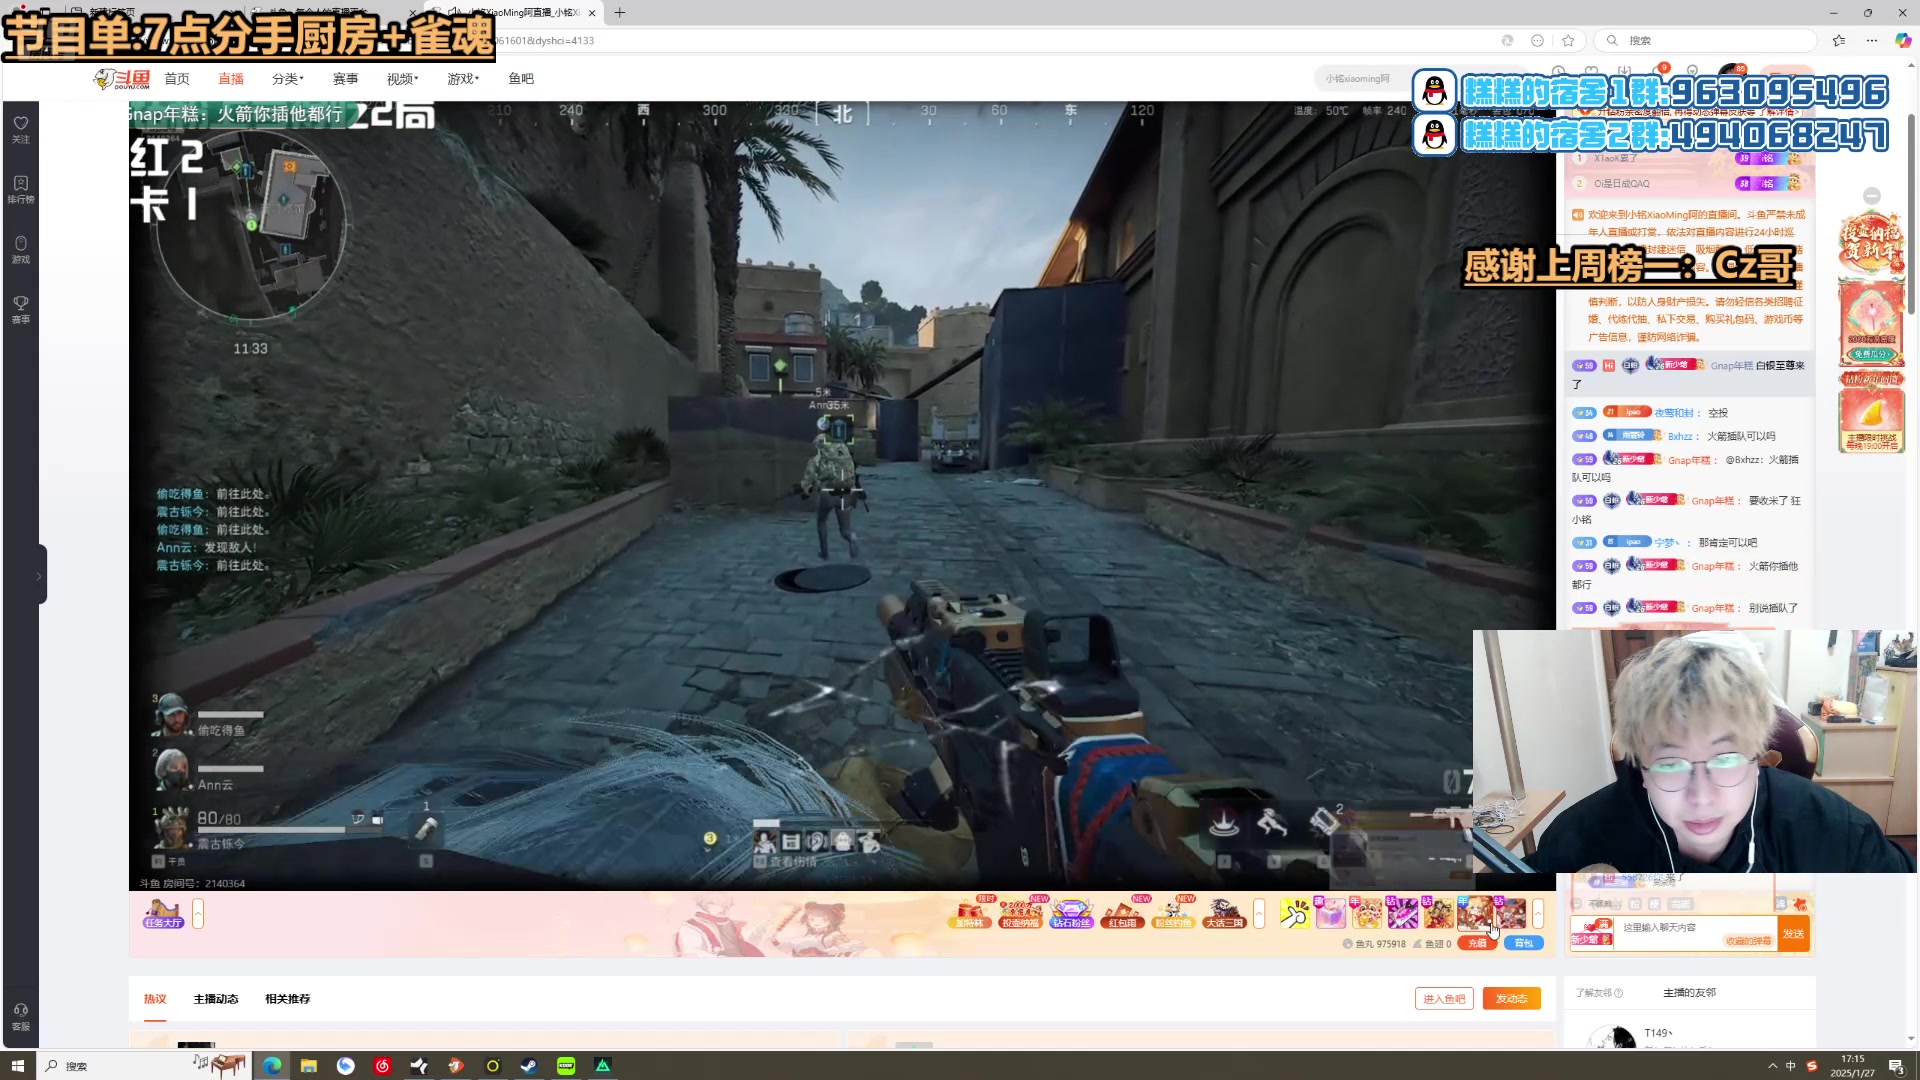Viewport: 1920px width, 1080px height.
Task: Expand the collapsed left sidebar arrow handle
Action: 40,575
